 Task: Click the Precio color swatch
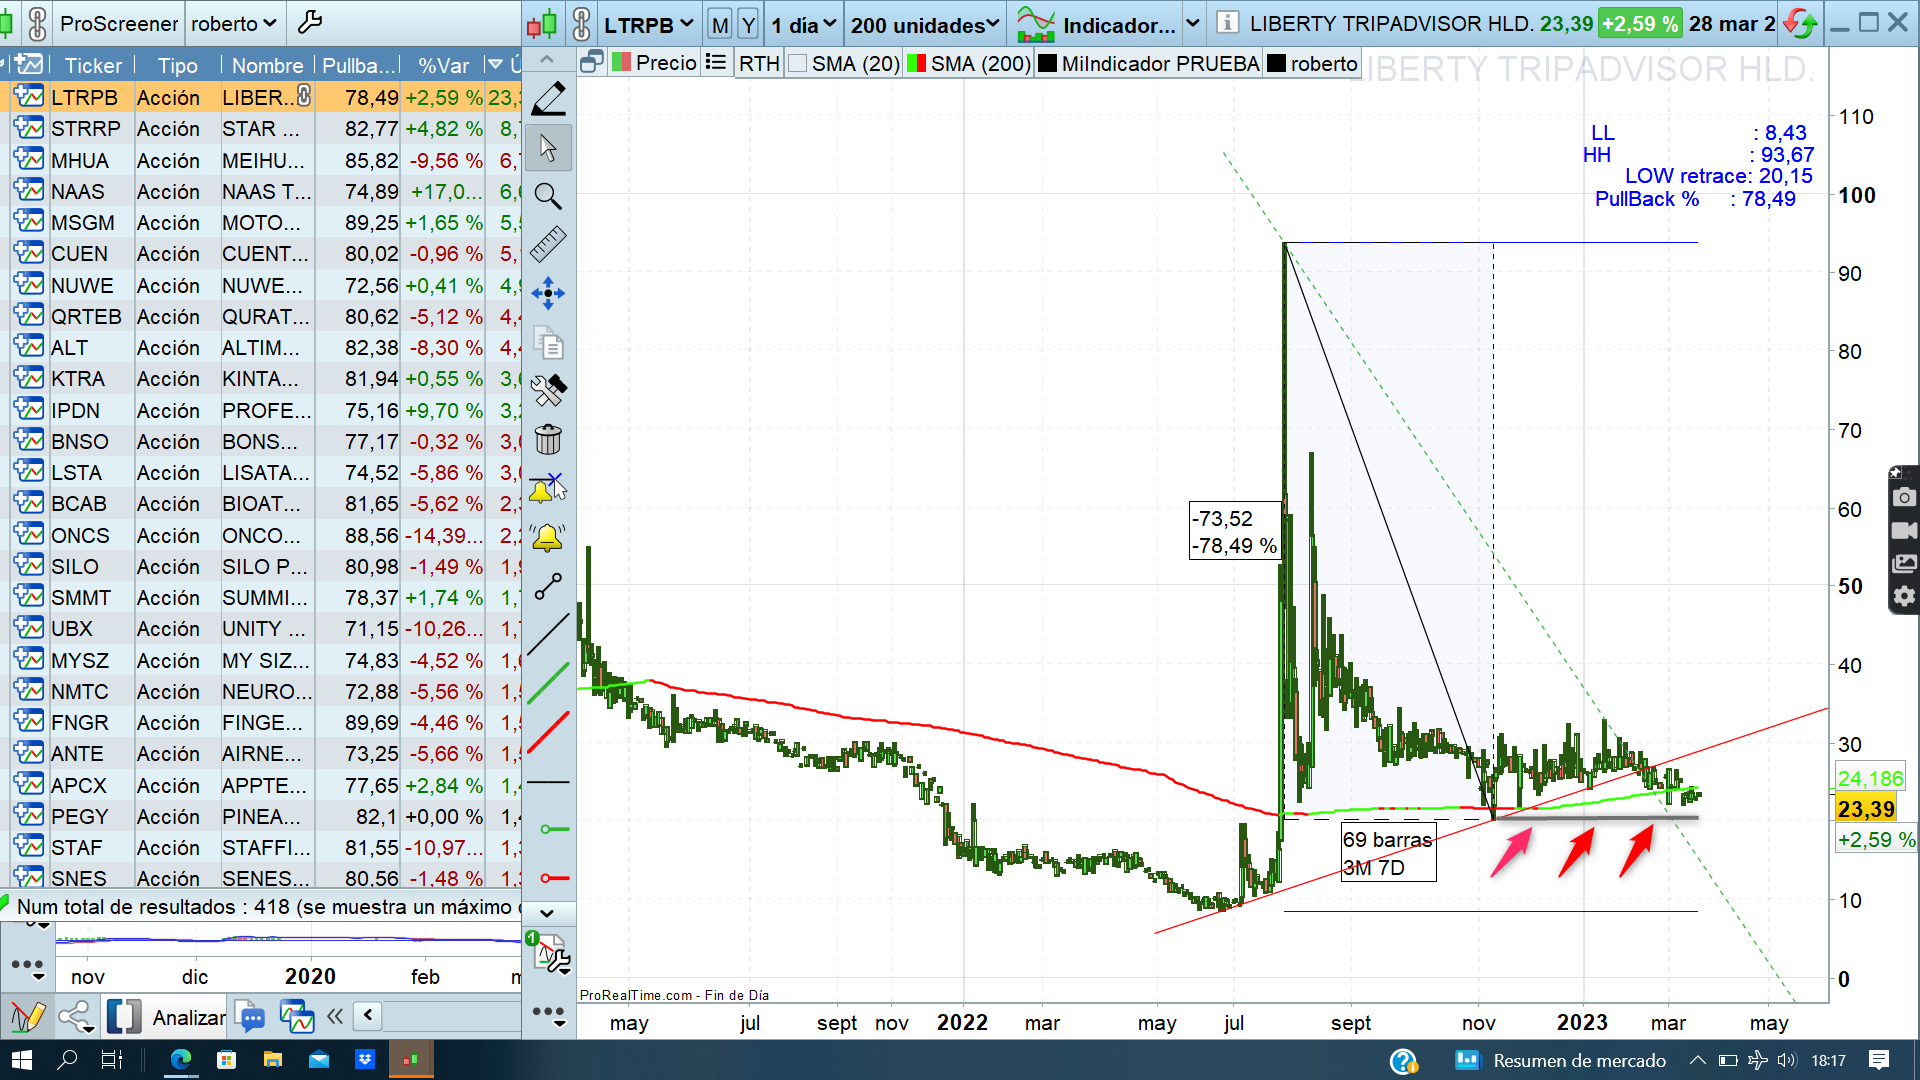(621, 63)
